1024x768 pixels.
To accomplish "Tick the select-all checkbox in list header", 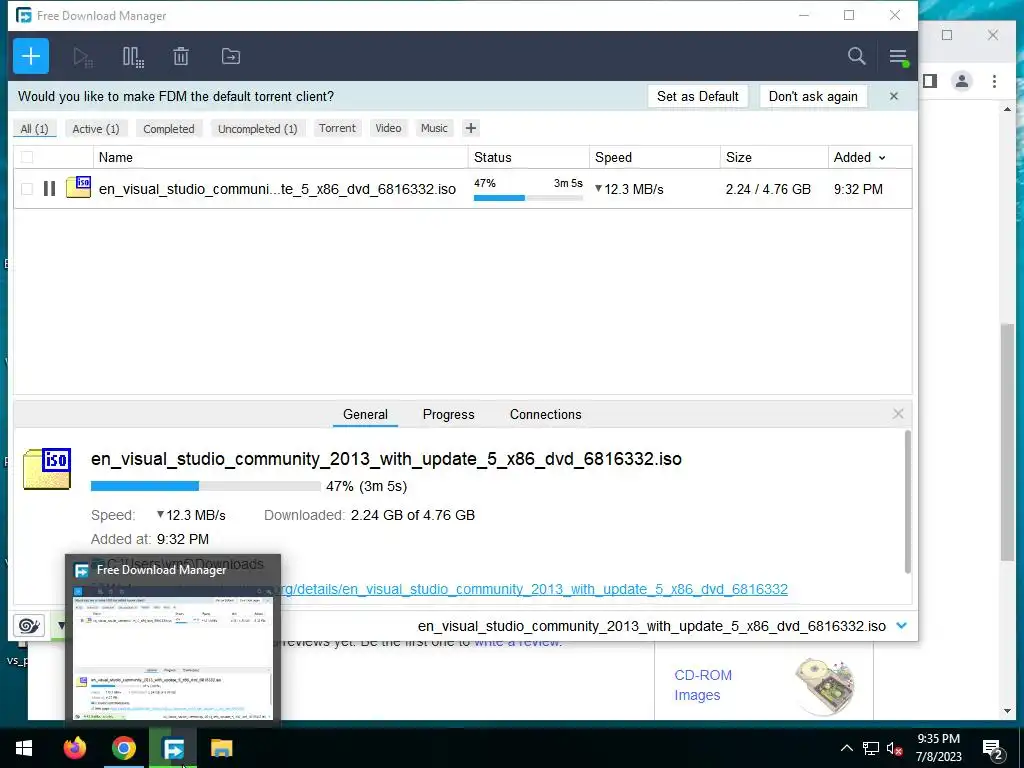I will tap(27, 157).
